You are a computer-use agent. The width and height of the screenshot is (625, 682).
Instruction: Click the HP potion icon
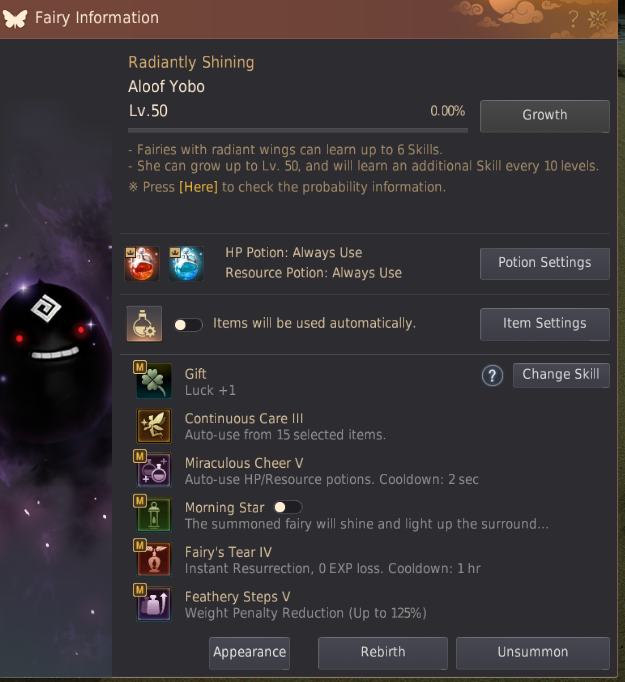click(x=142, y=263)
